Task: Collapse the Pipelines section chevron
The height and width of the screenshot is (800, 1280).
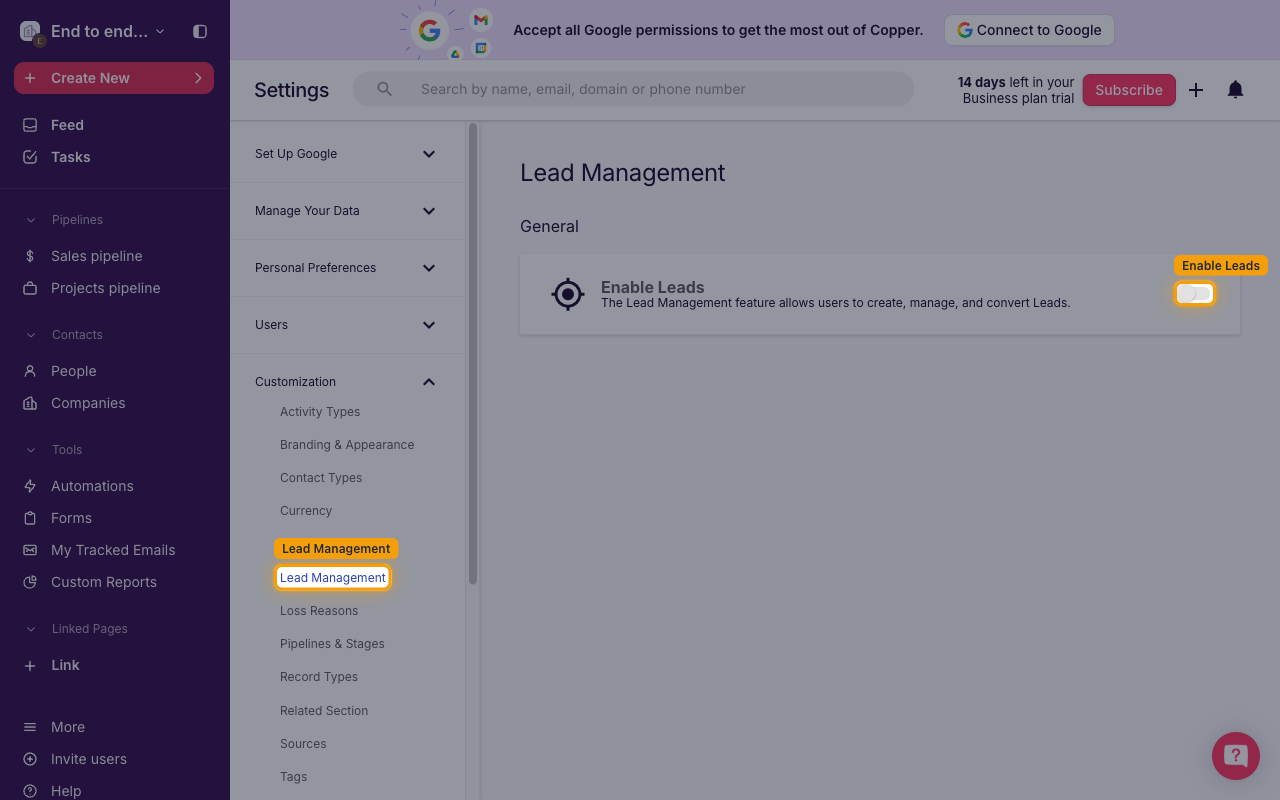Action: point(30,220)
